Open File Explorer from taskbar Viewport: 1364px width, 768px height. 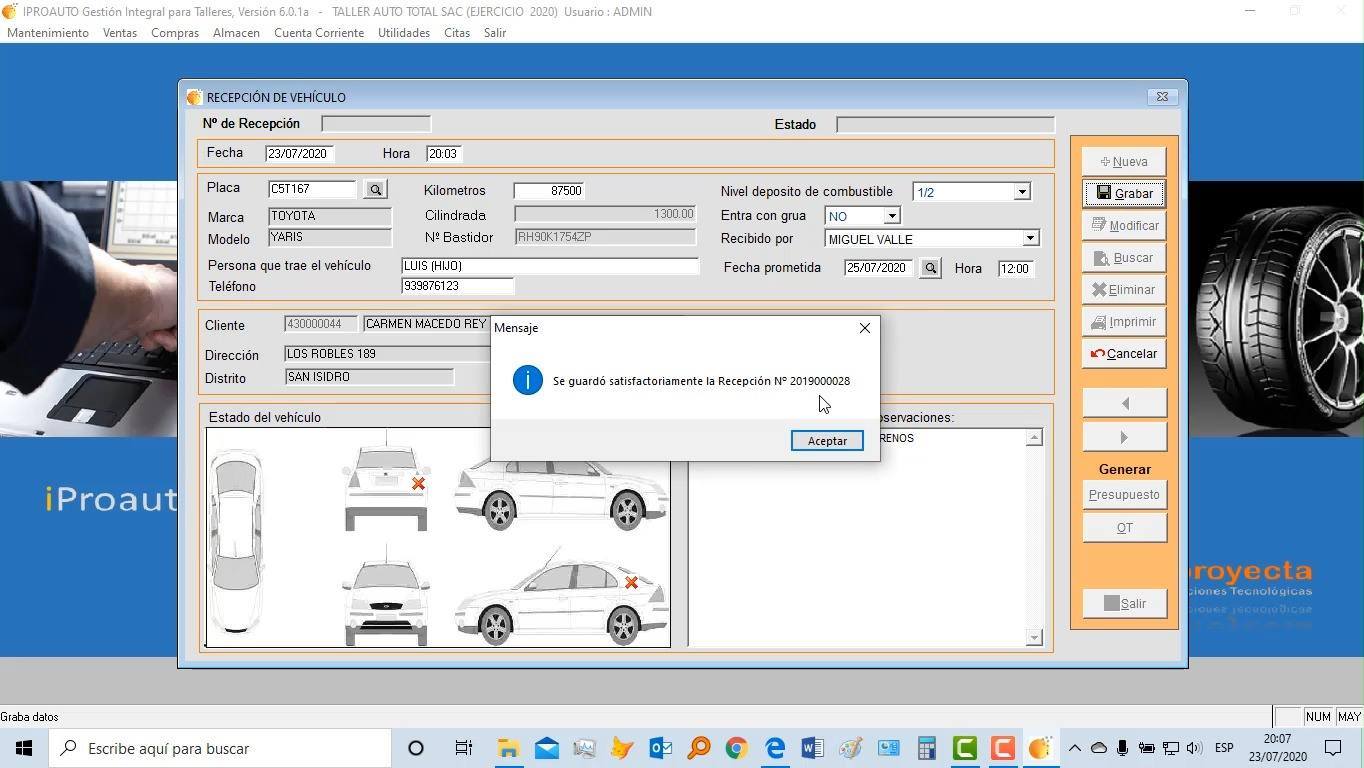508,748
